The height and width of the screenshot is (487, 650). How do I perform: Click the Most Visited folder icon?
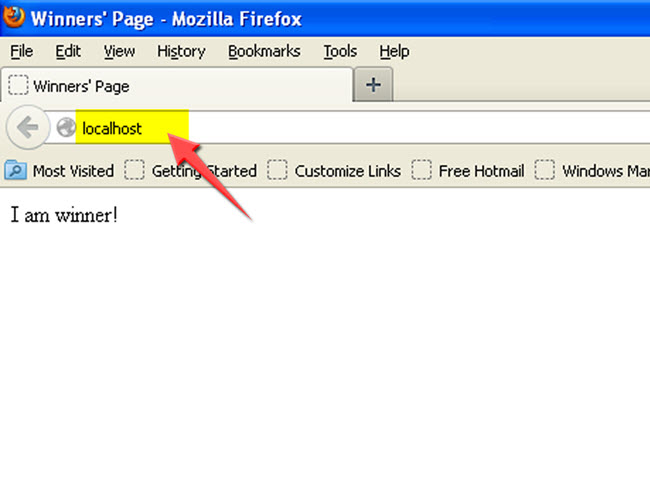[x=16, y=170]
